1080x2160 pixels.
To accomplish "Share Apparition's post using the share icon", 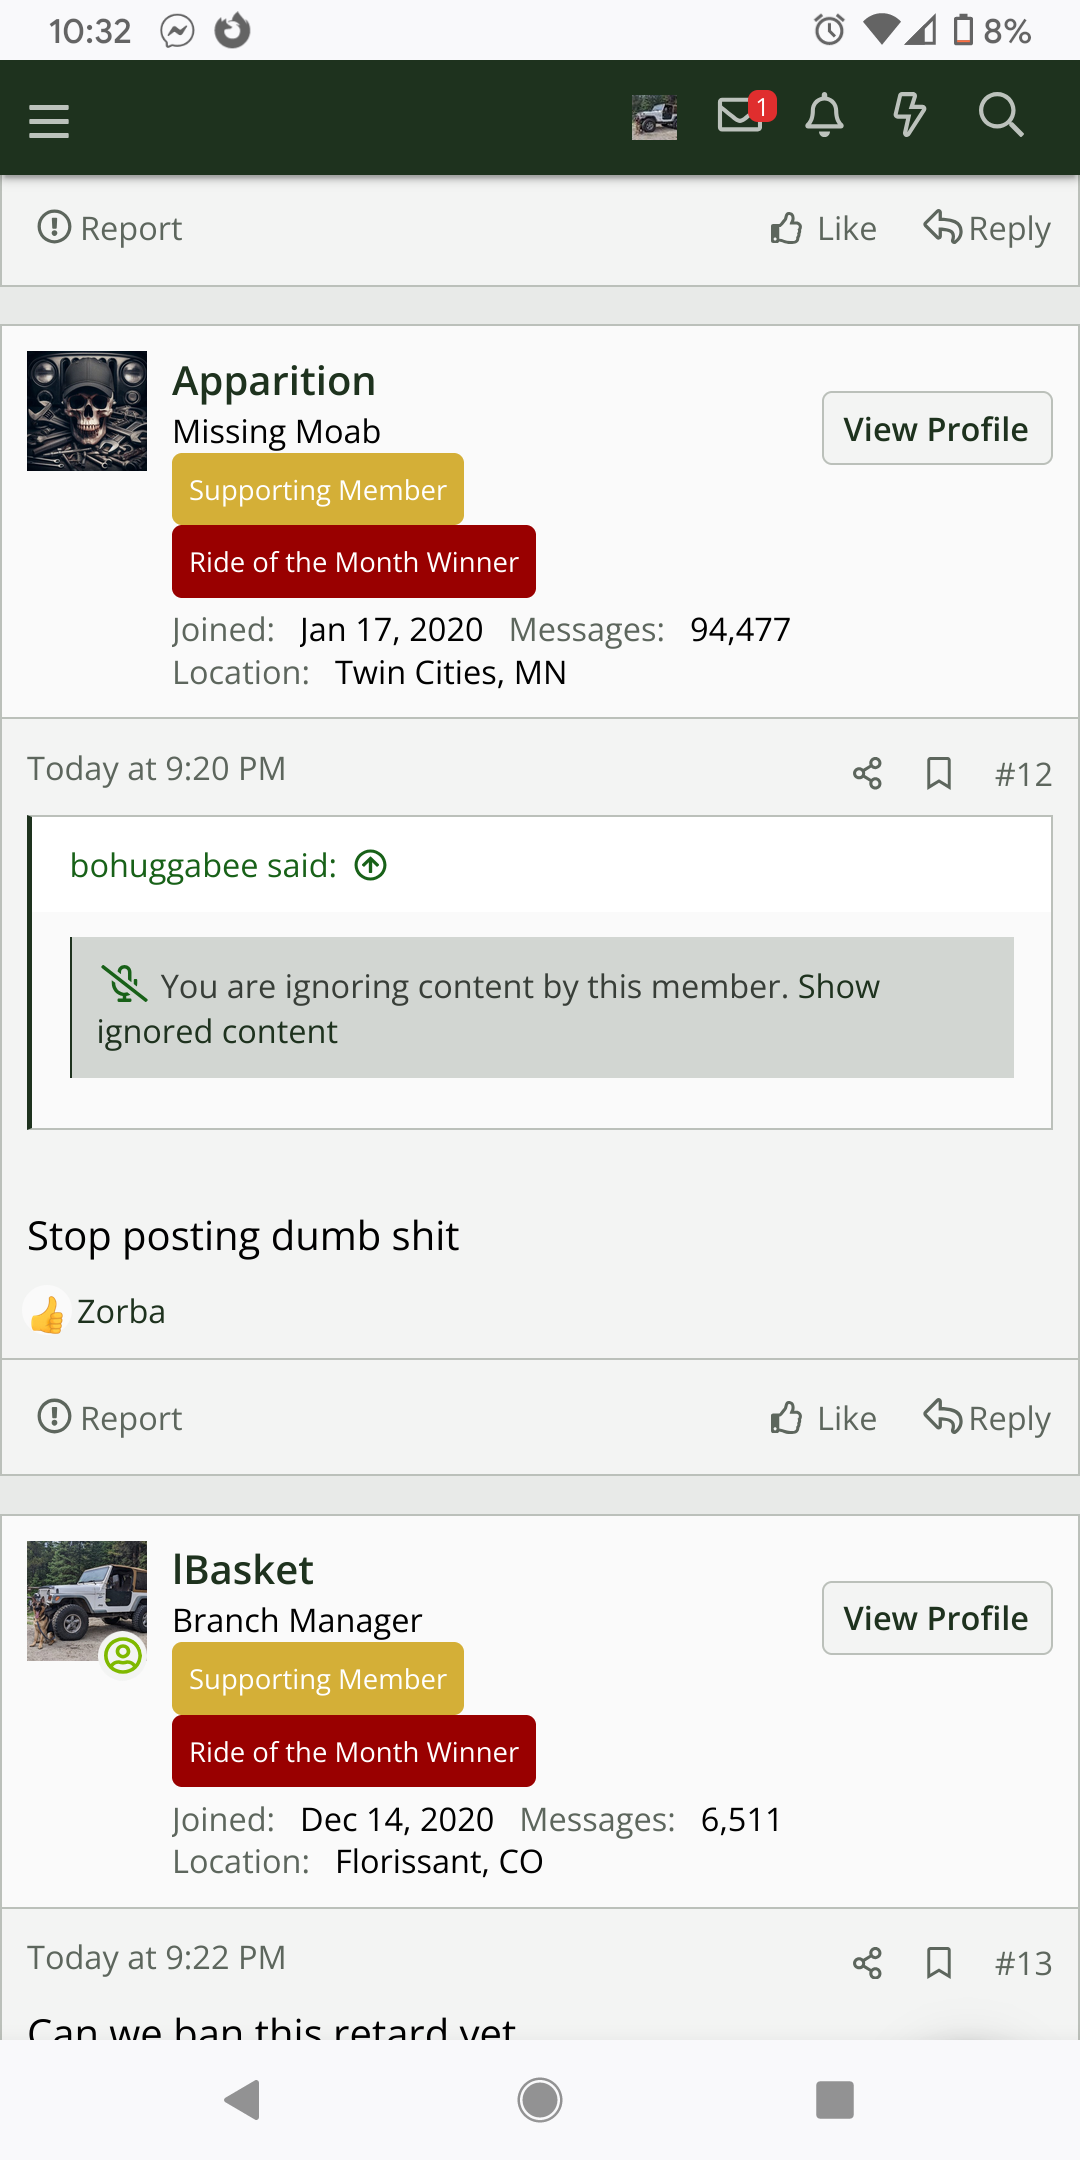I will click(867, 772).
